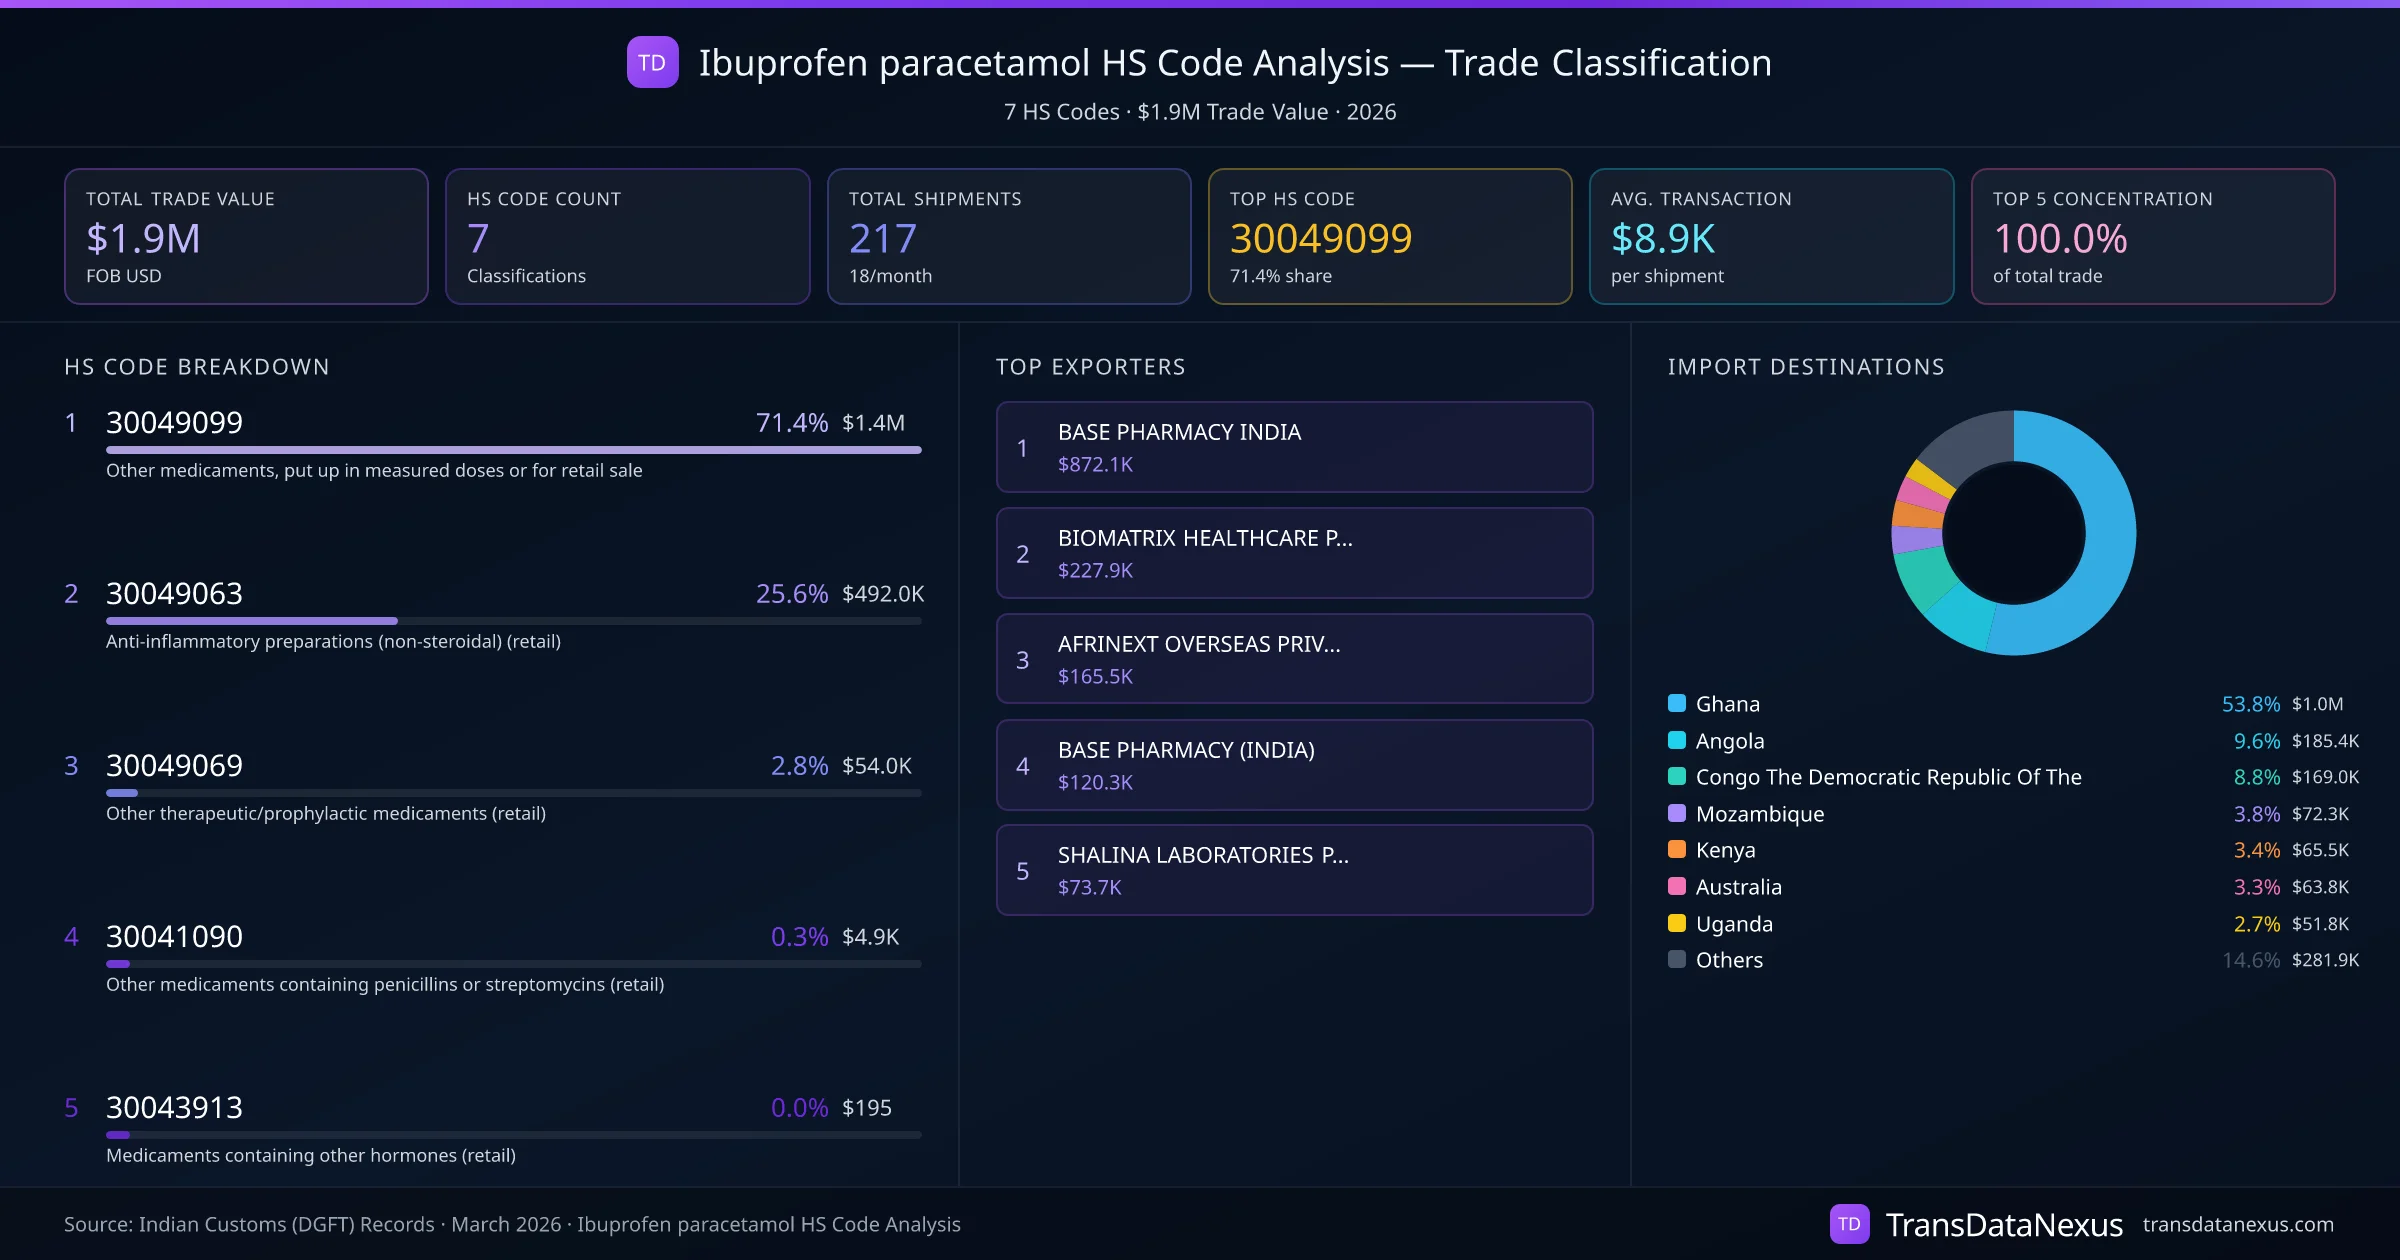This screenshot has width=2400, height=1260.
Task: Select the Mozambique legend entry
Action: 1759,813
